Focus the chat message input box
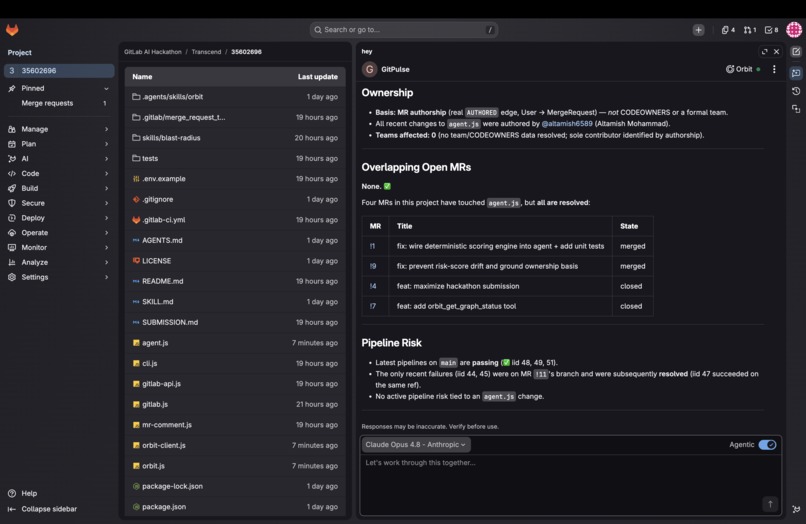Image resolution: width=806 pixels, height=524 pixels. click(x=571, y=483)
